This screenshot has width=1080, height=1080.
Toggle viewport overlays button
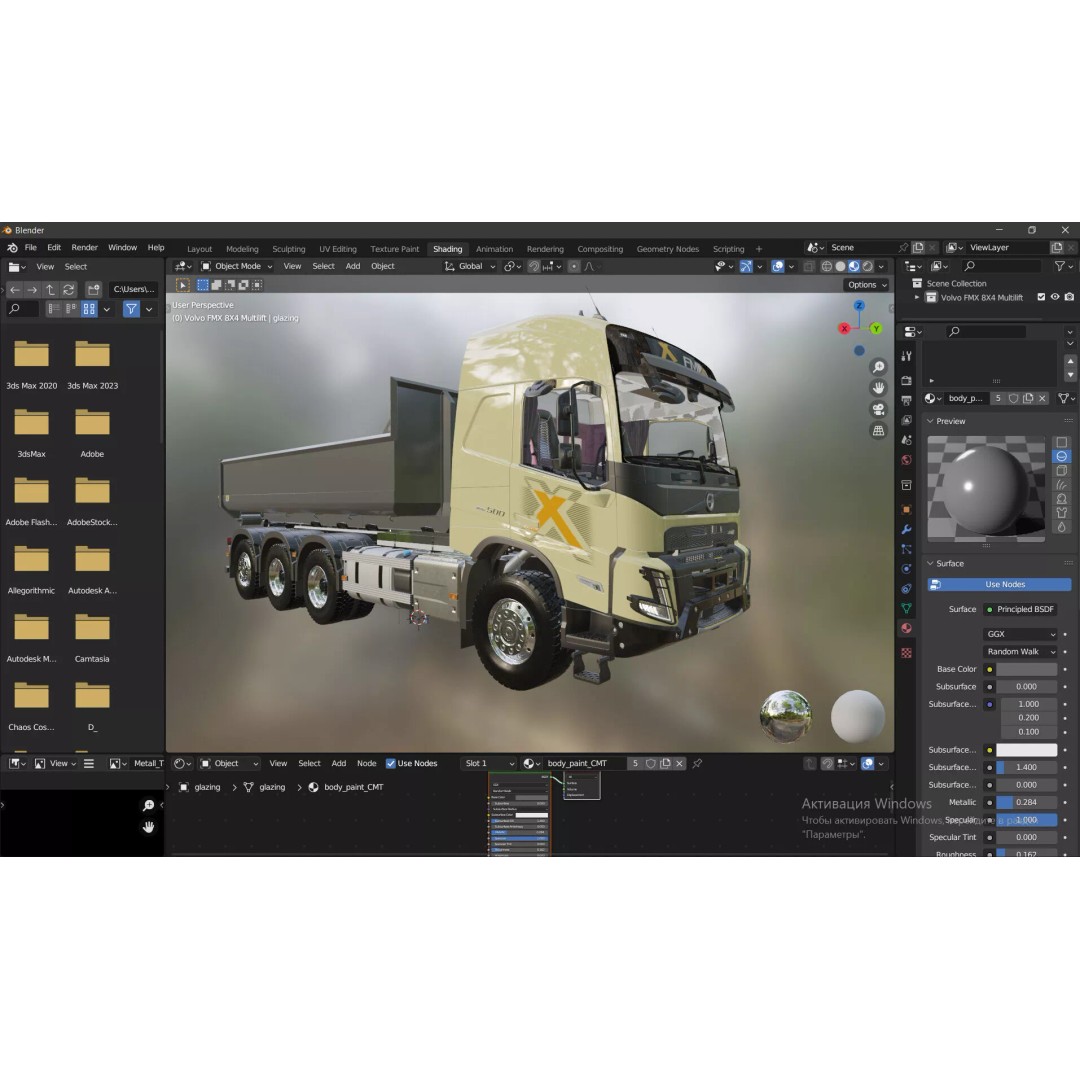tap(778, 267)
